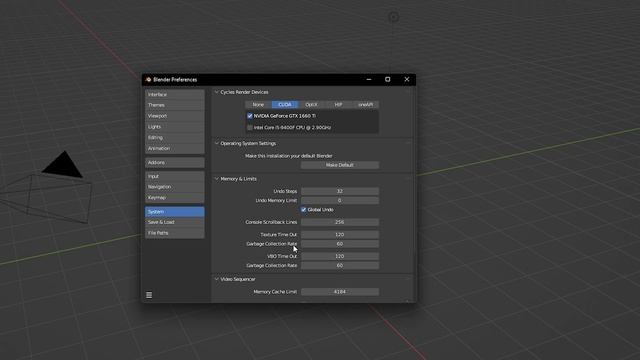Open Save & Load preferences tab
640x360 pixels.
175,222
